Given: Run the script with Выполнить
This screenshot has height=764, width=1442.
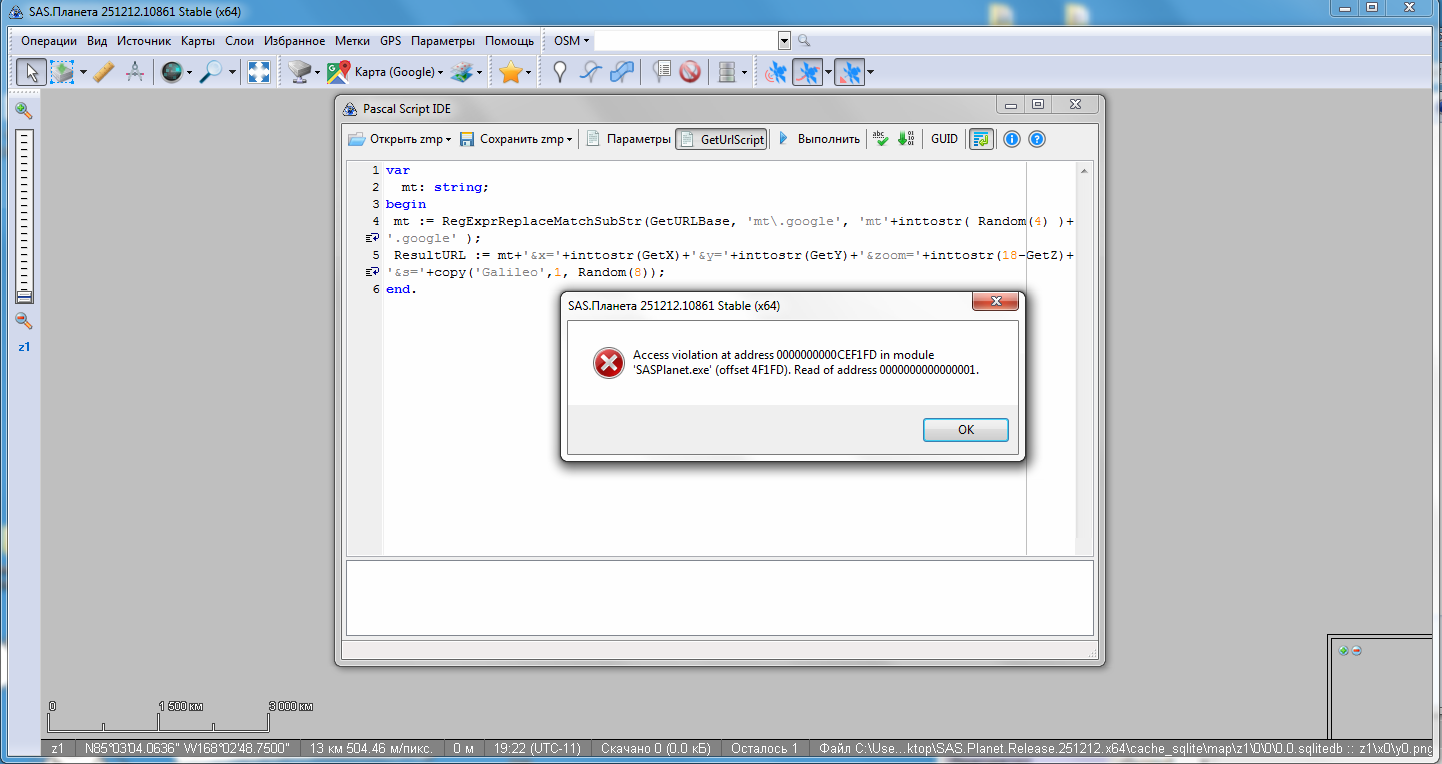Looking at the screenshot, I should coord(819,139).
